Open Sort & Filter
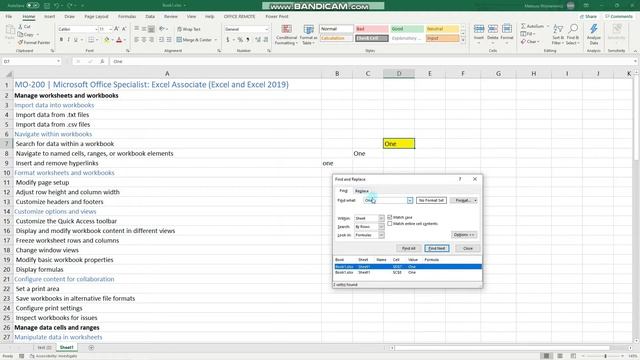This screenshot has height=360, width=640. [x=558, y=34]
